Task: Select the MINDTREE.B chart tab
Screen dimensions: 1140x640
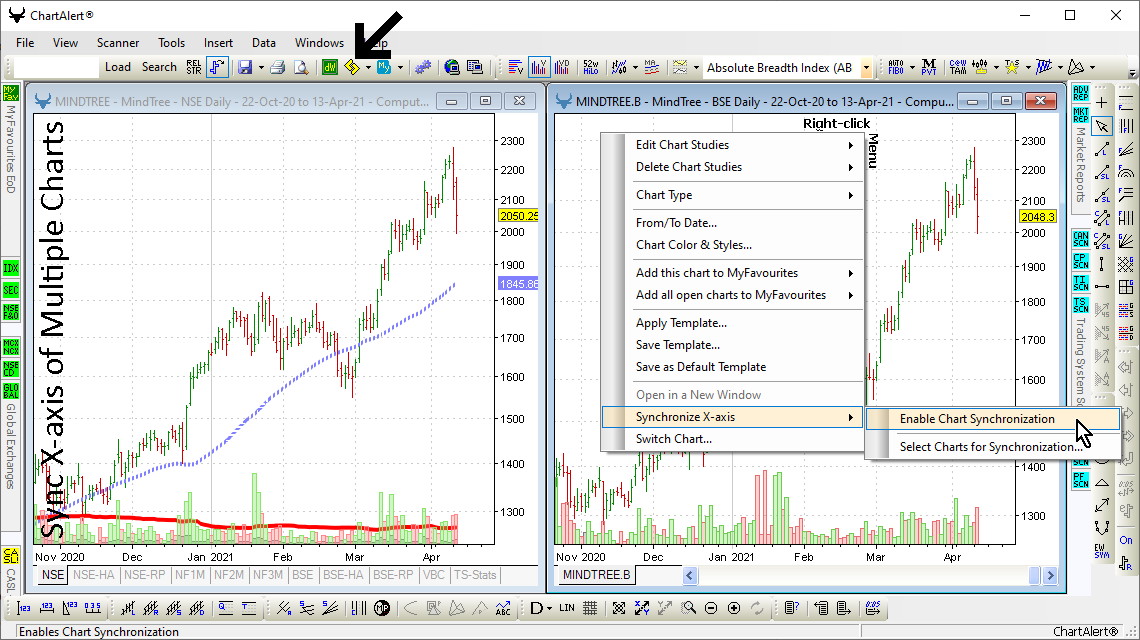Action: [x=596, y=575]
